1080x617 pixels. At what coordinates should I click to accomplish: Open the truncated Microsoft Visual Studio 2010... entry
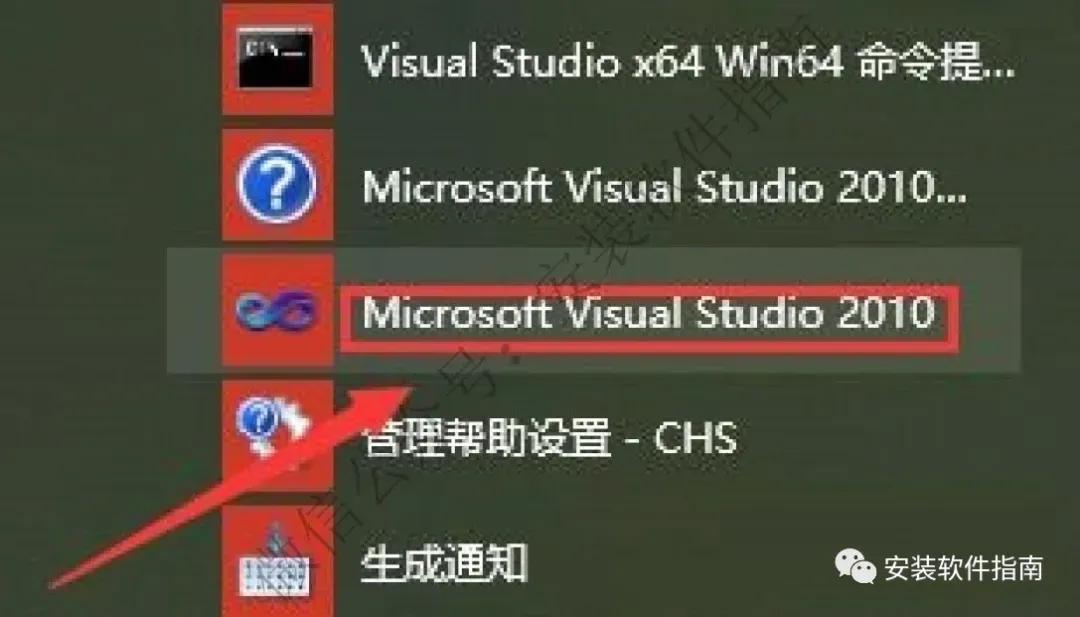[x=664, y=186]
